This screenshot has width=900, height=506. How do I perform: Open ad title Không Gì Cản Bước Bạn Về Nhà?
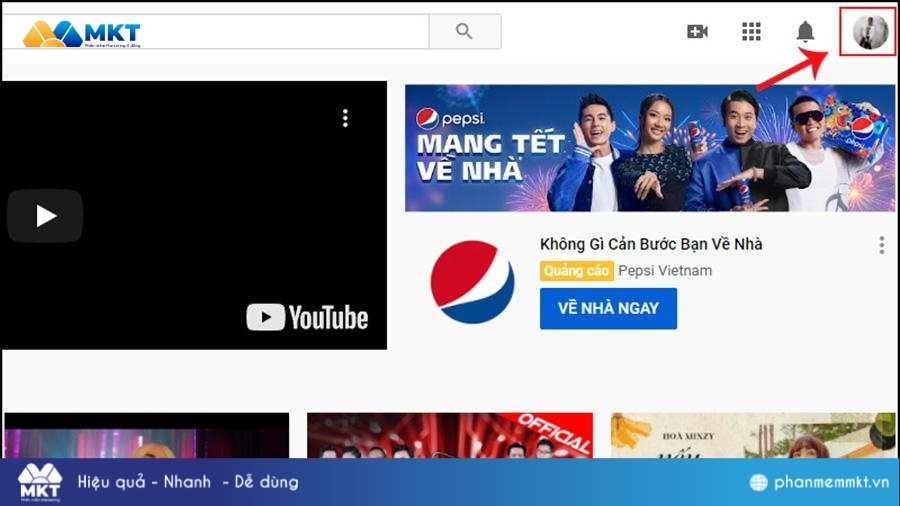click(651, 244)
